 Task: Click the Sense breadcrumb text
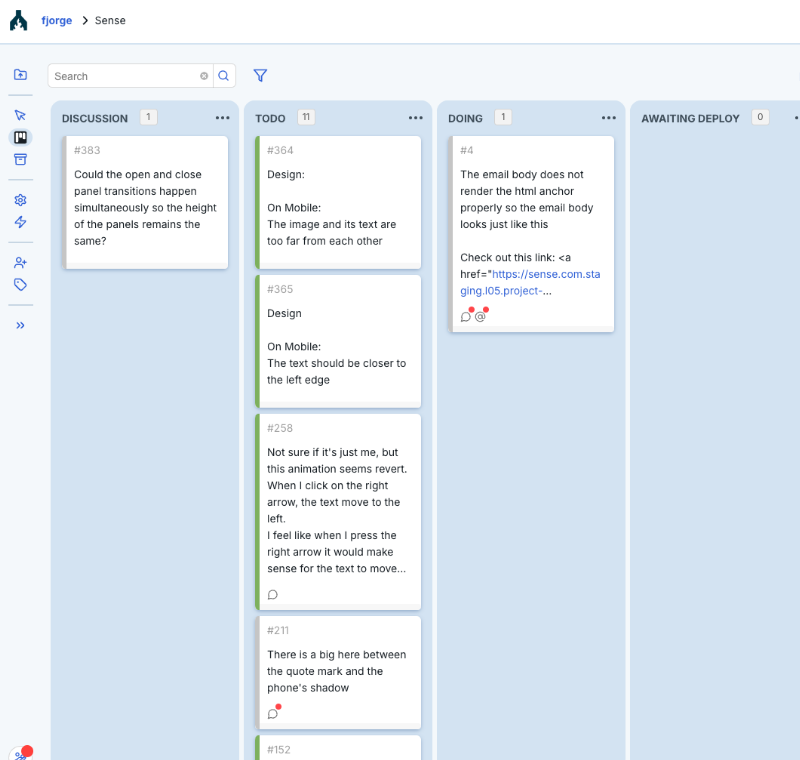click(110, 20)
